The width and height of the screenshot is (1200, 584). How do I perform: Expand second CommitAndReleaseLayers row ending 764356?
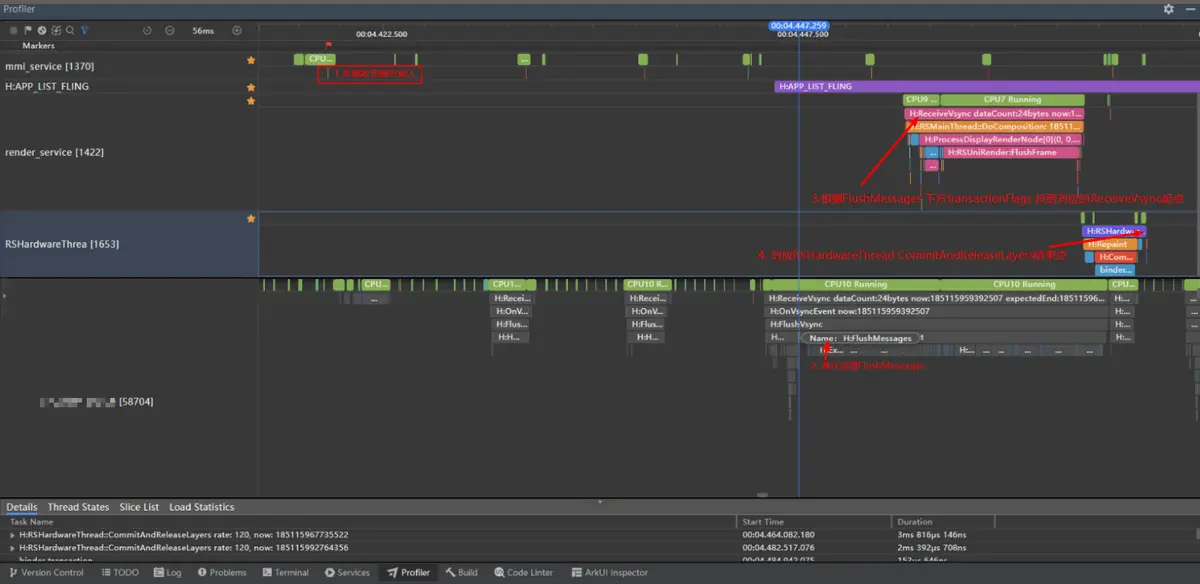[x=13, y=548]
